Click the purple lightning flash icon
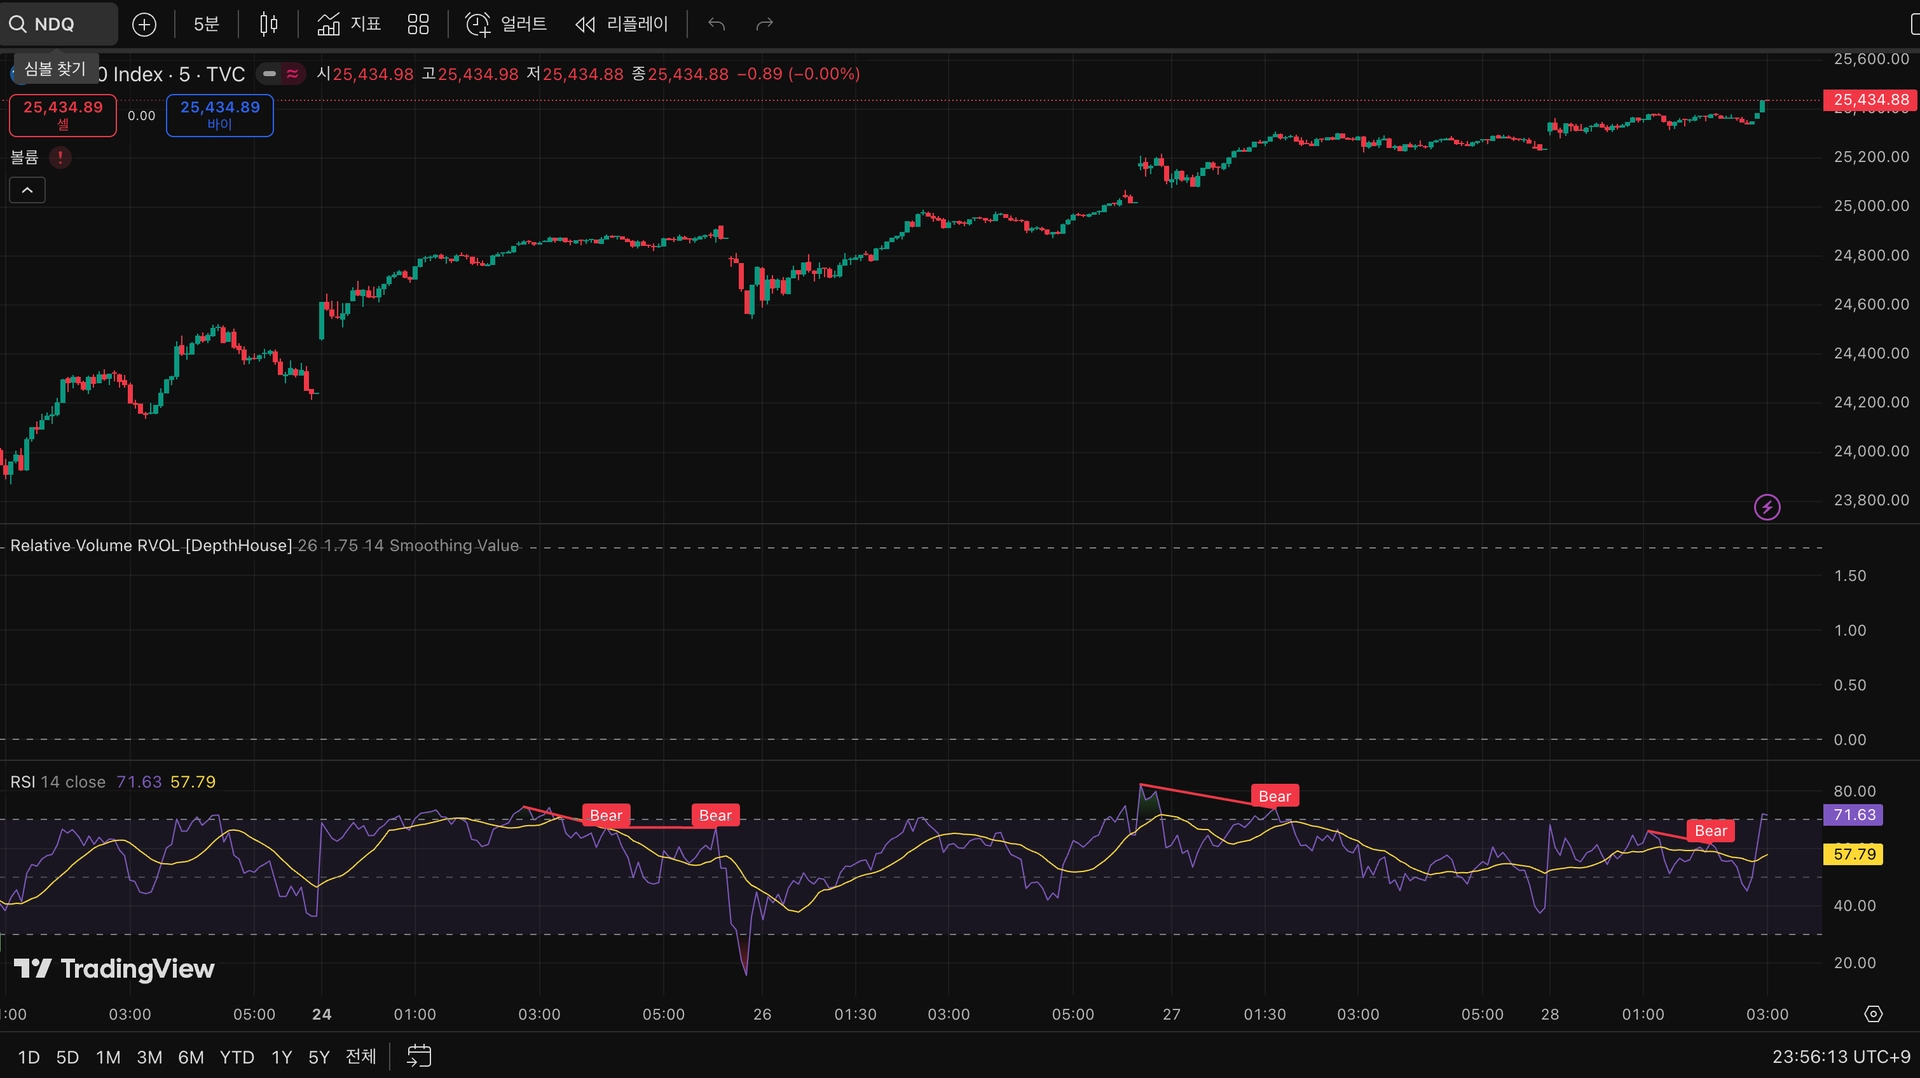 [1767, 507]
